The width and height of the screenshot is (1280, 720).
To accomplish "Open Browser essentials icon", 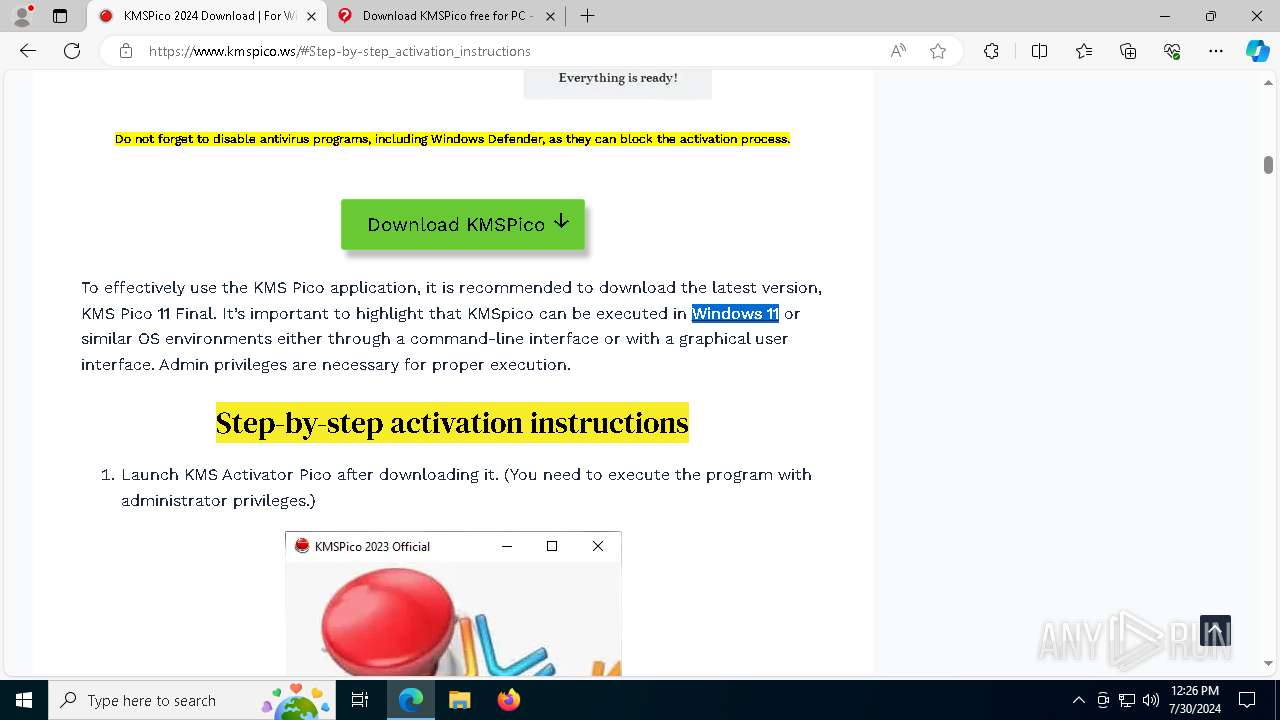I will (1172, 51).
